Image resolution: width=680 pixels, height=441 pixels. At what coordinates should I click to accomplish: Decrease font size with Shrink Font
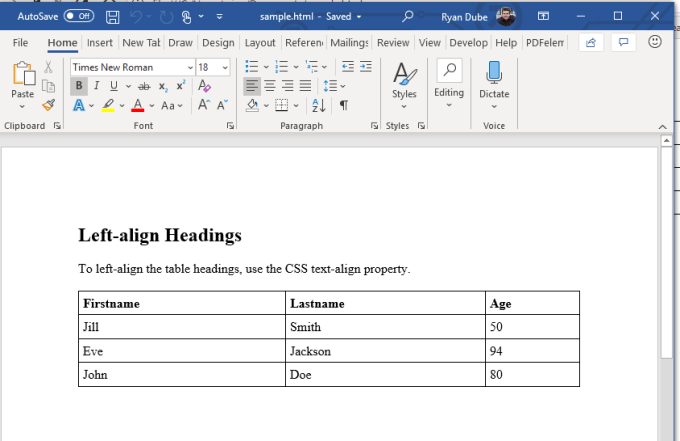pyautogui.click(x=222, y=105)
